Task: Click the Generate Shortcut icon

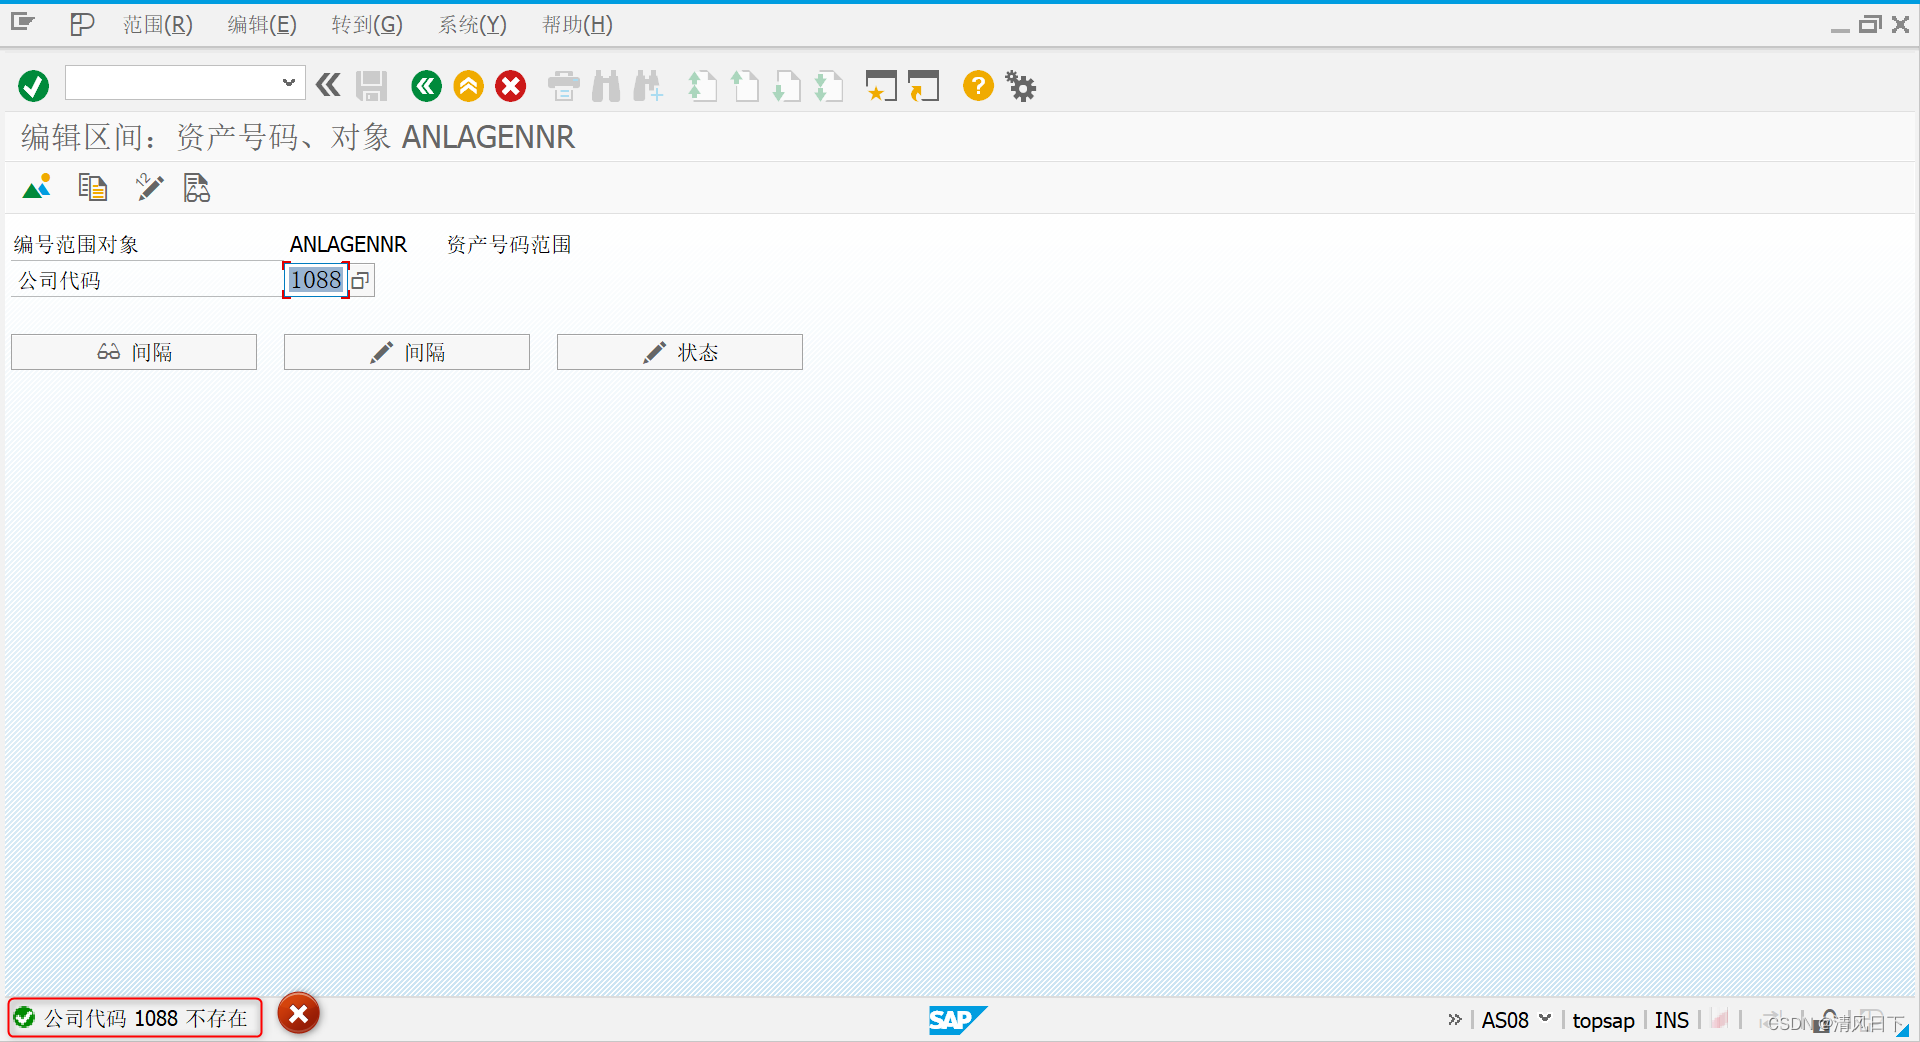Action: coord(924,86)
